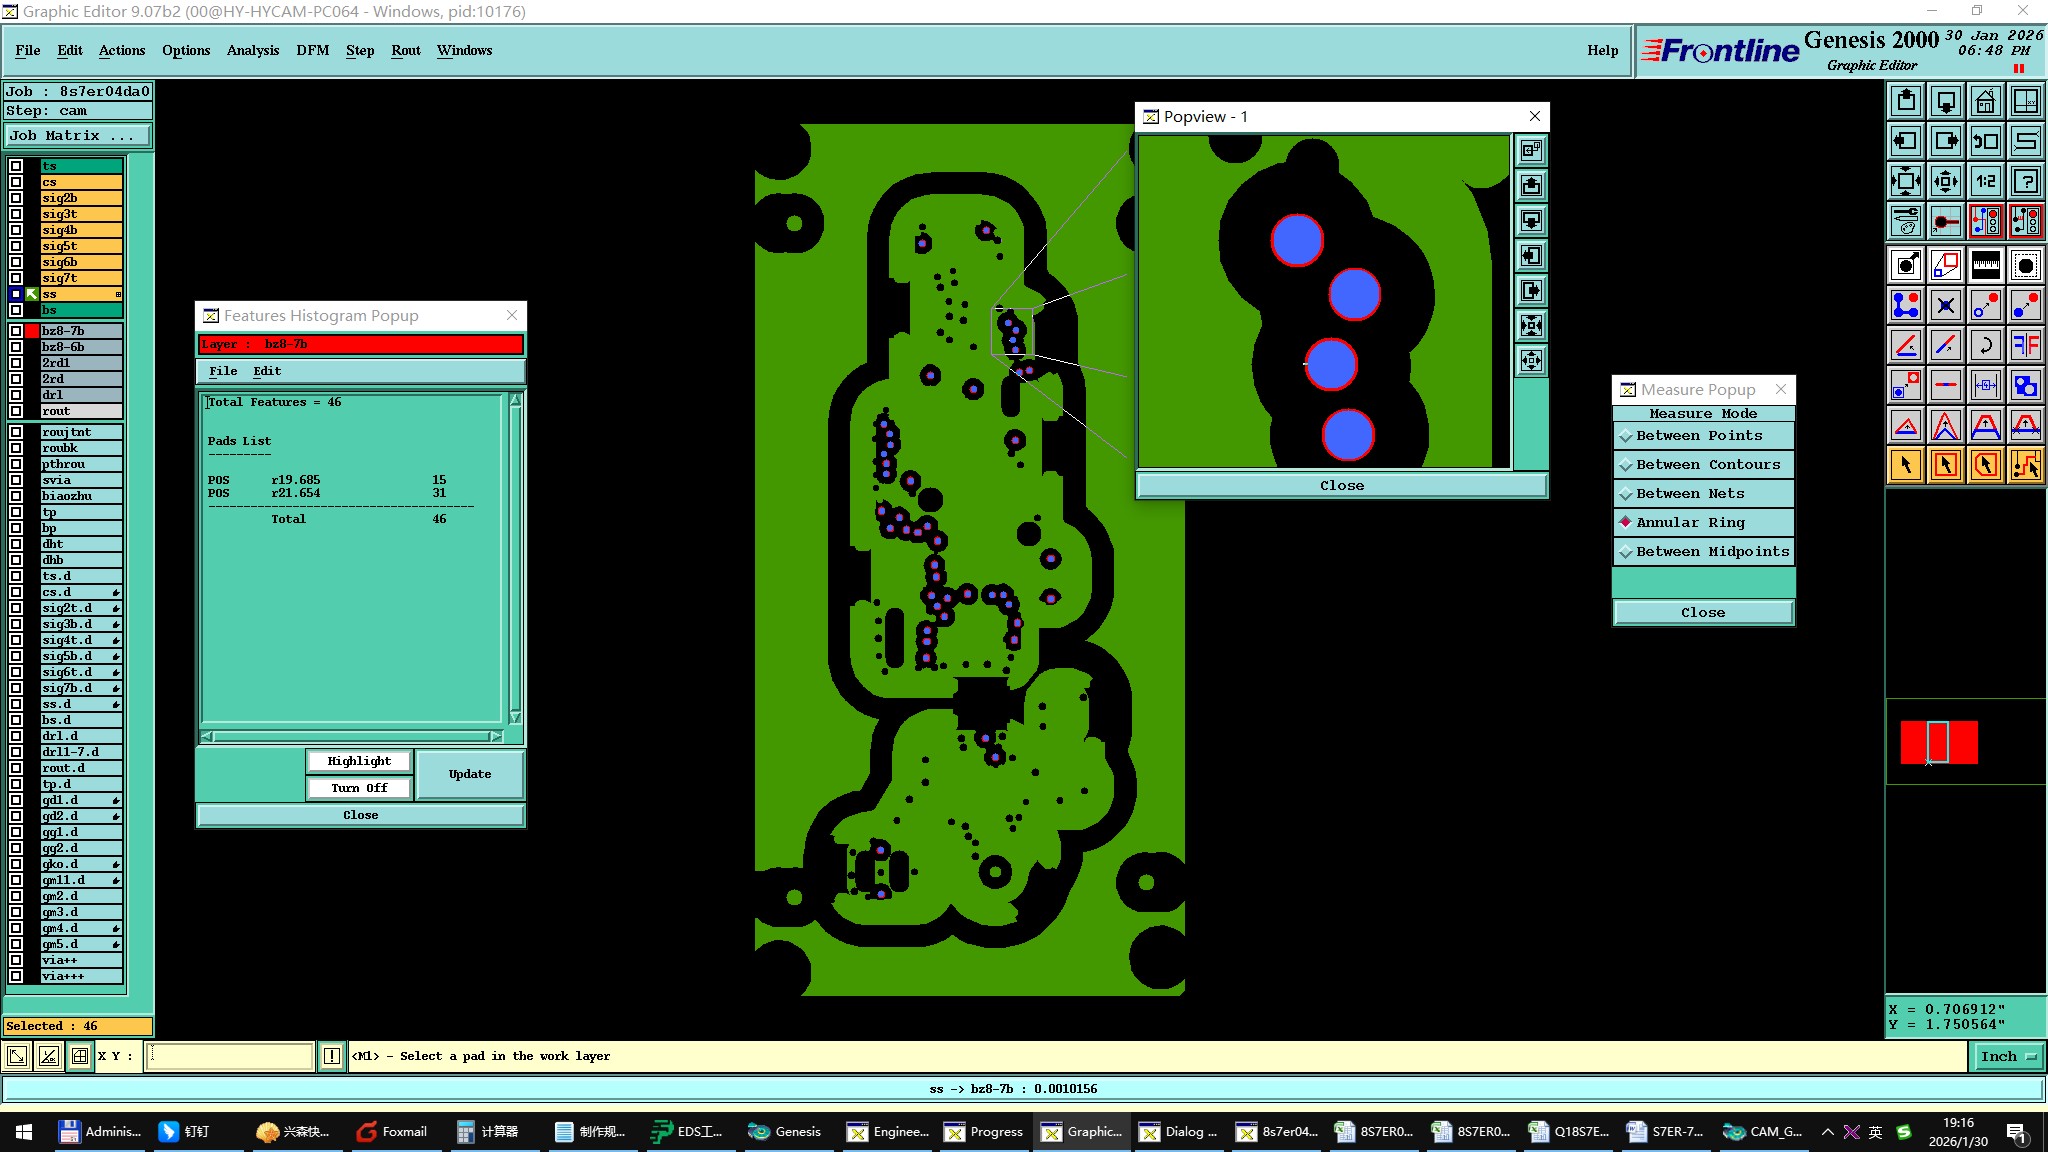Click the rotate arrow tool icon
This screenshot has width=2048, height=1152.
[x=1985, y=345]
